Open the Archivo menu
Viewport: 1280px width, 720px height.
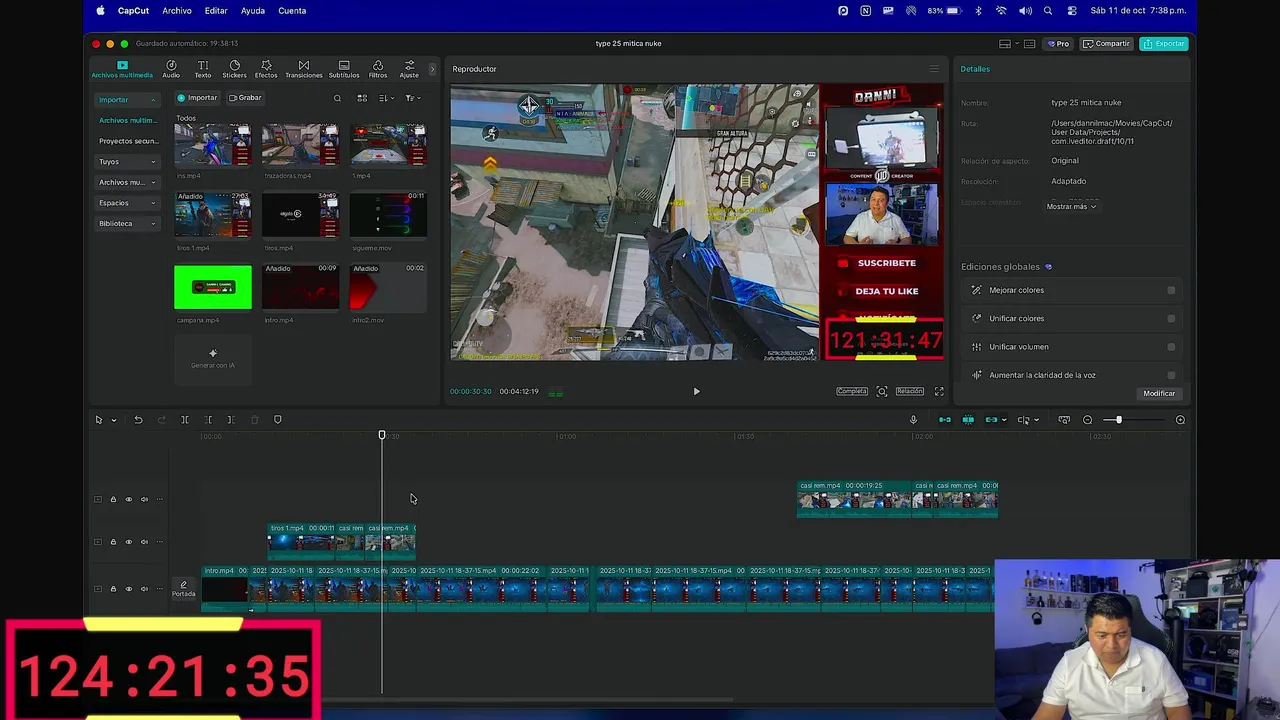(177, 11)
